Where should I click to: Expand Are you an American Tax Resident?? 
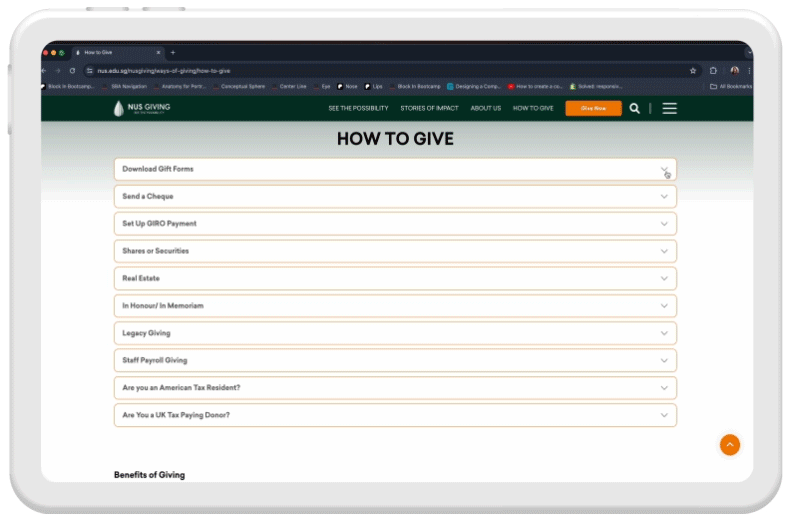395,387
